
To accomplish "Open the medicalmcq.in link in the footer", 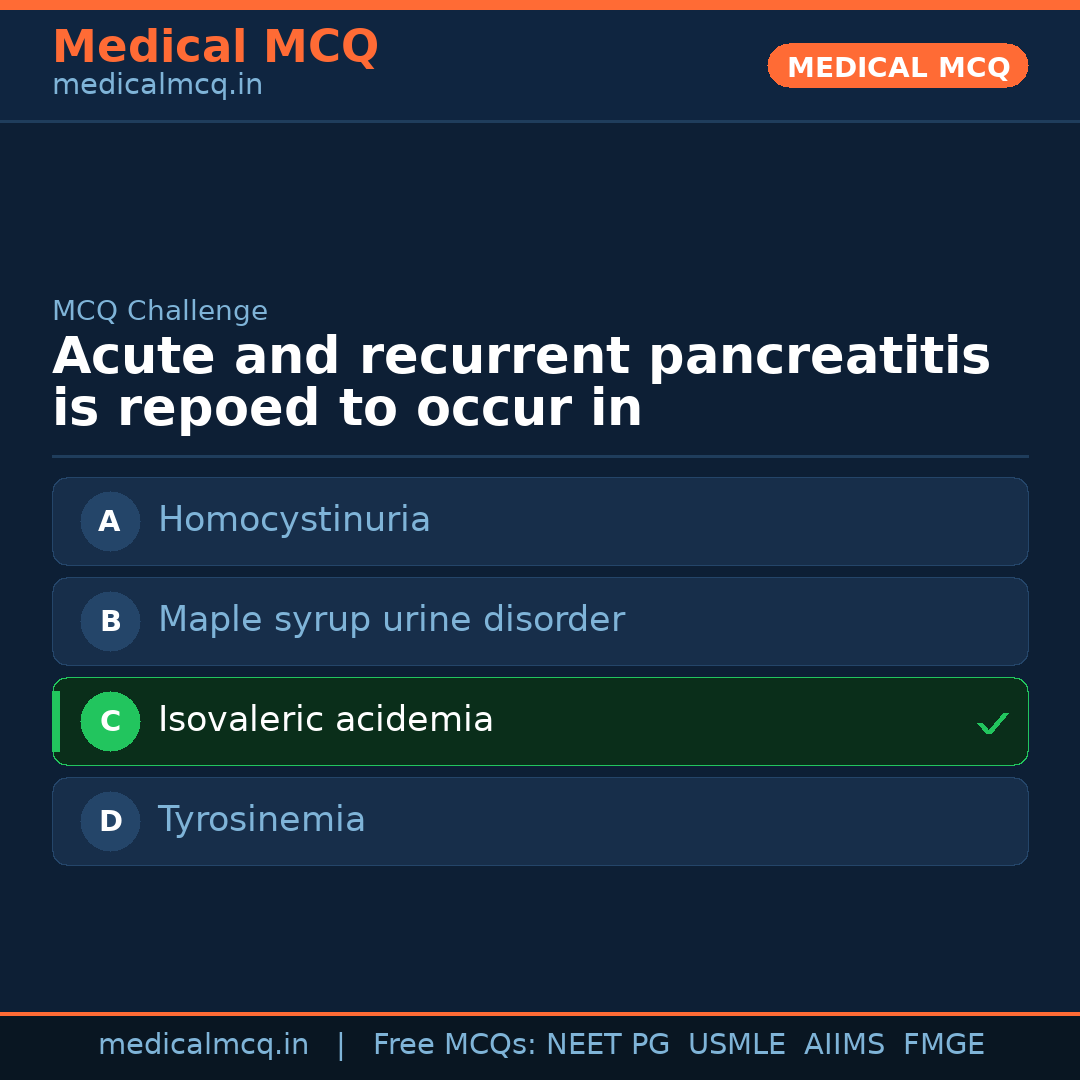I will pyautogui.click(x=203, y=1045).
